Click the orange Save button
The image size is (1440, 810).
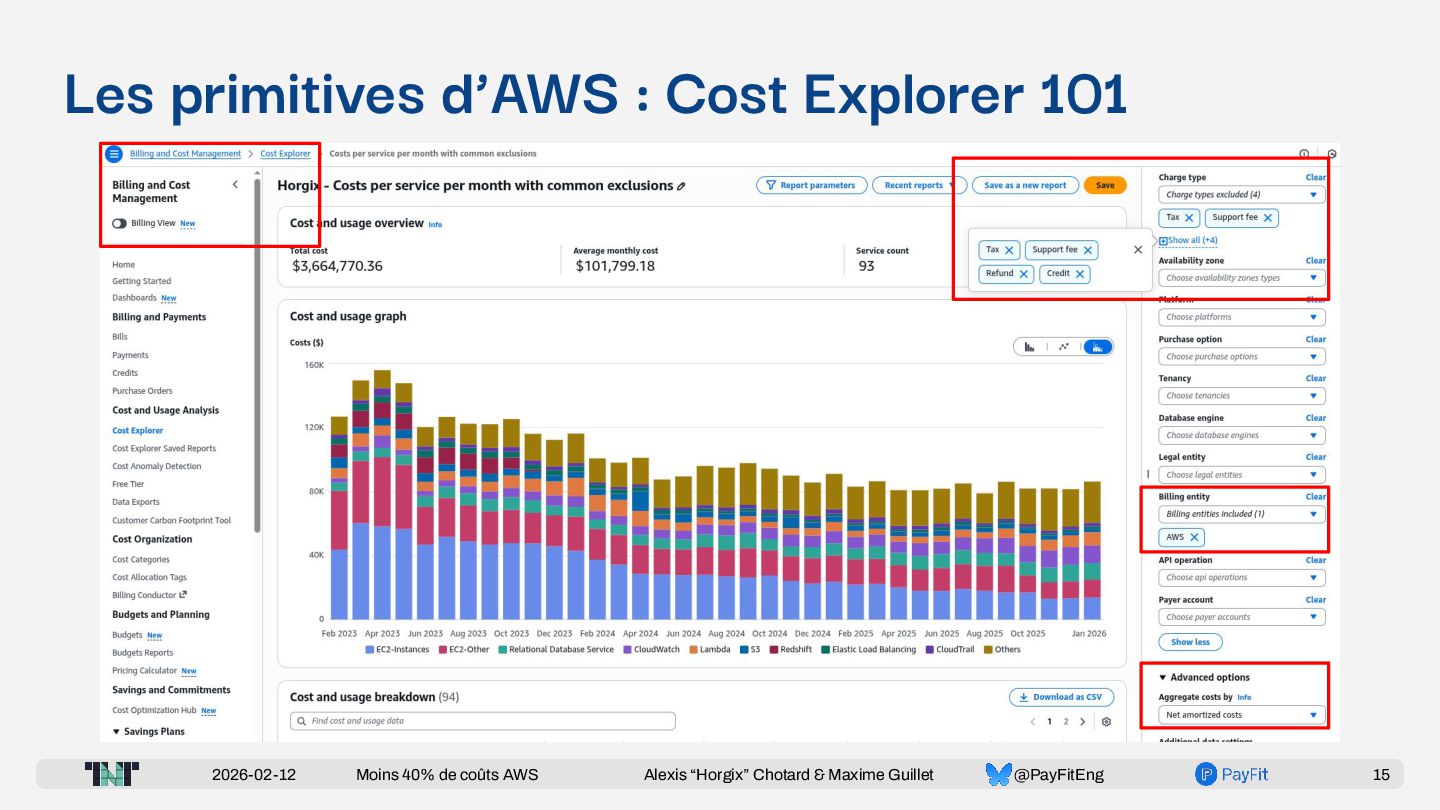point(1105,185)
